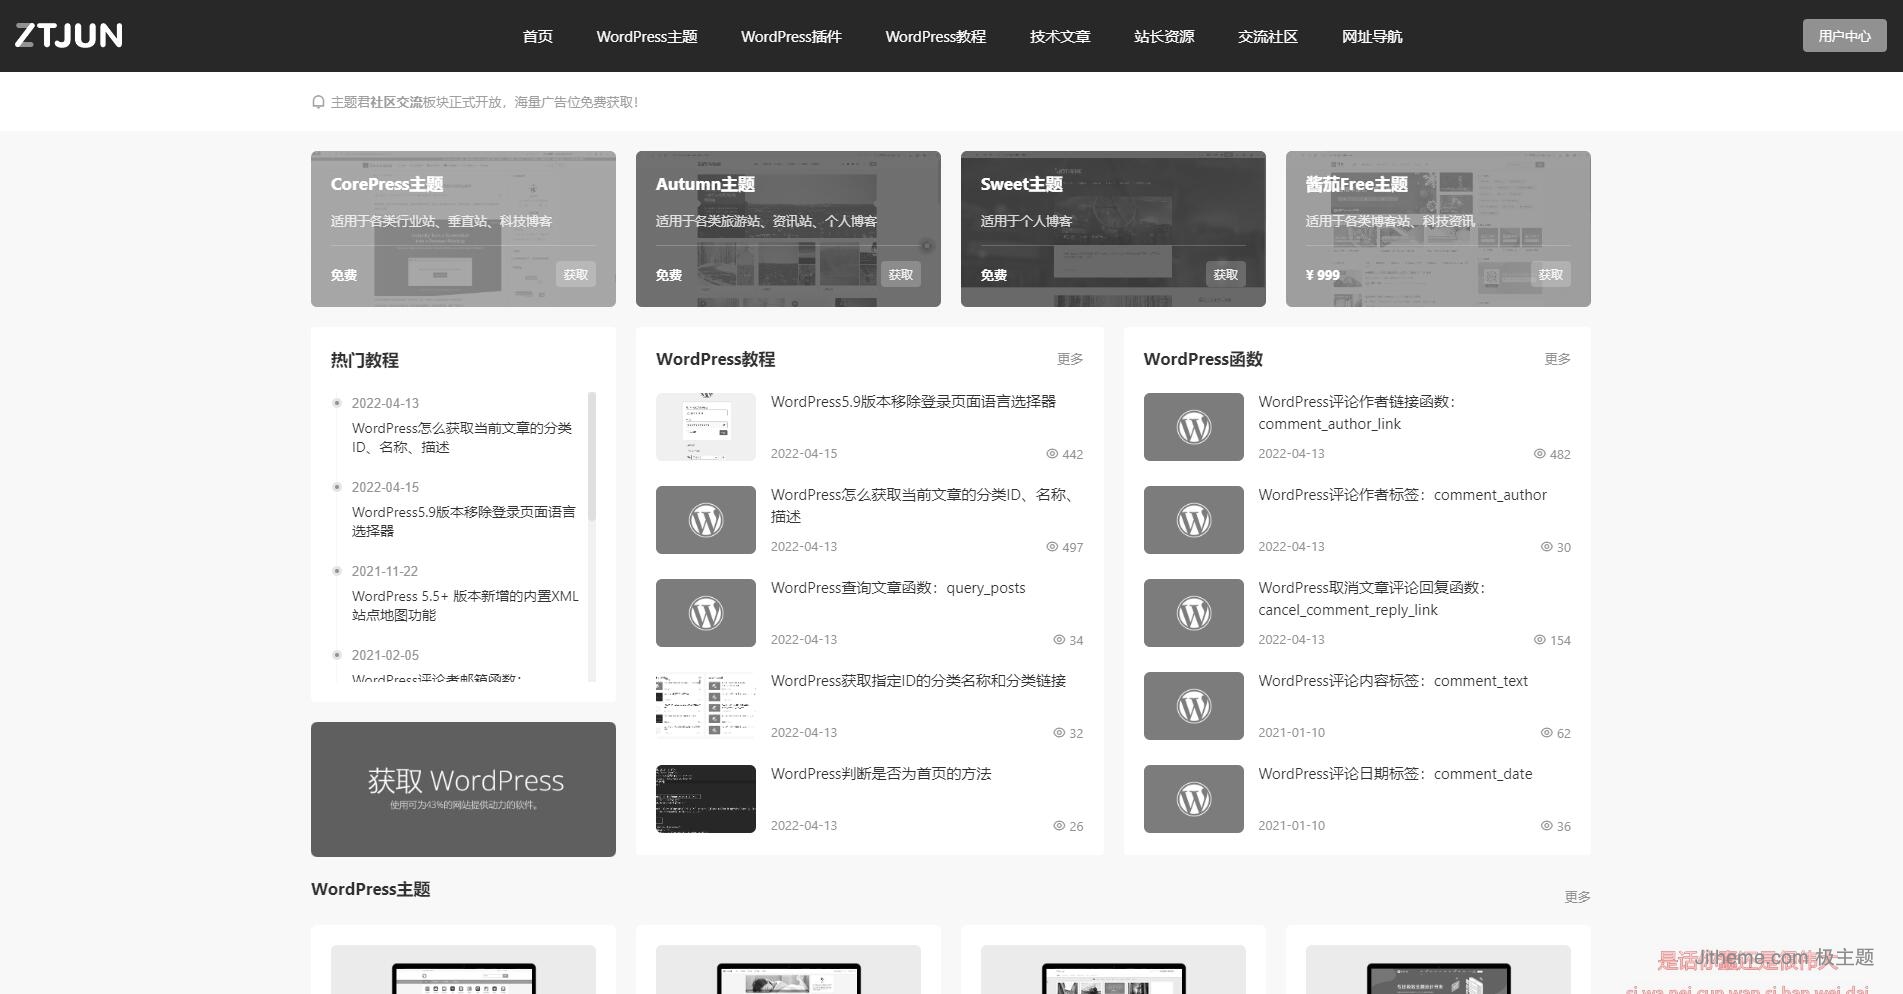Viewport: 1903px width, 994px height.
Task: Open hot tutorial WordPress怎么获取当前文章的分类 ID
Action: [461, 437]
